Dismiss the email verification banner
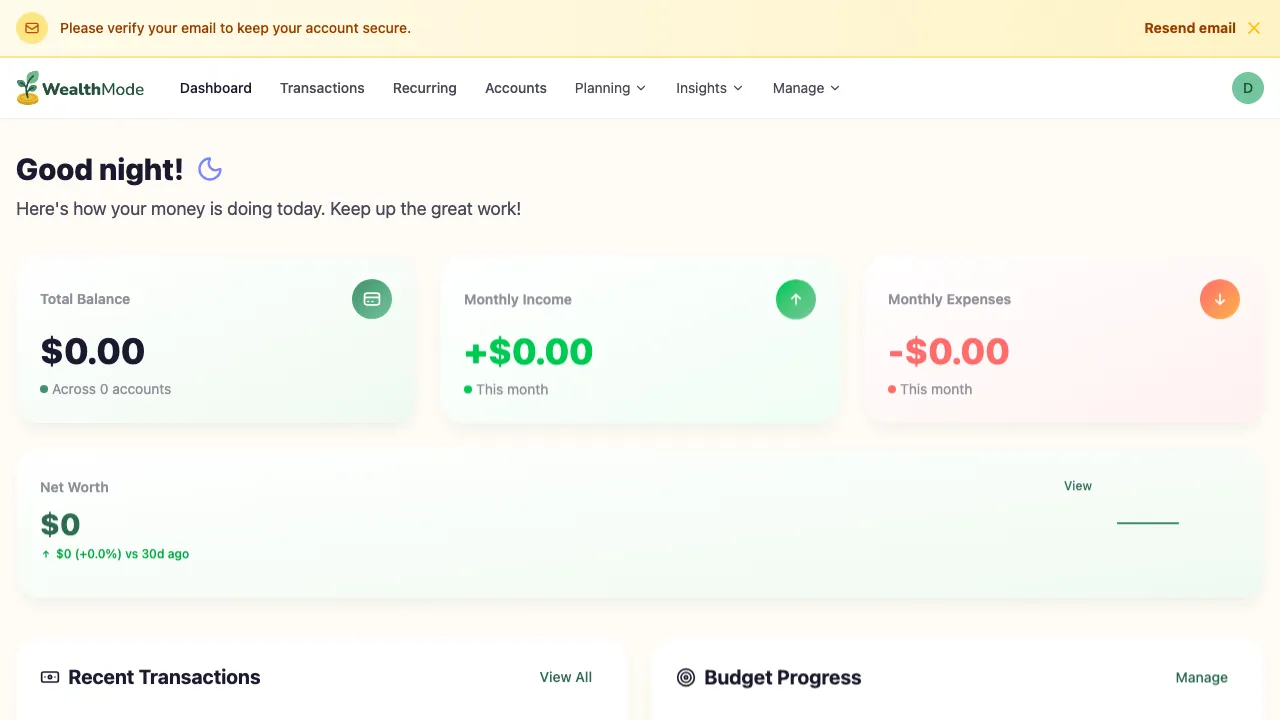Viewport: 1280px width, 720px height. point(1254,28)
